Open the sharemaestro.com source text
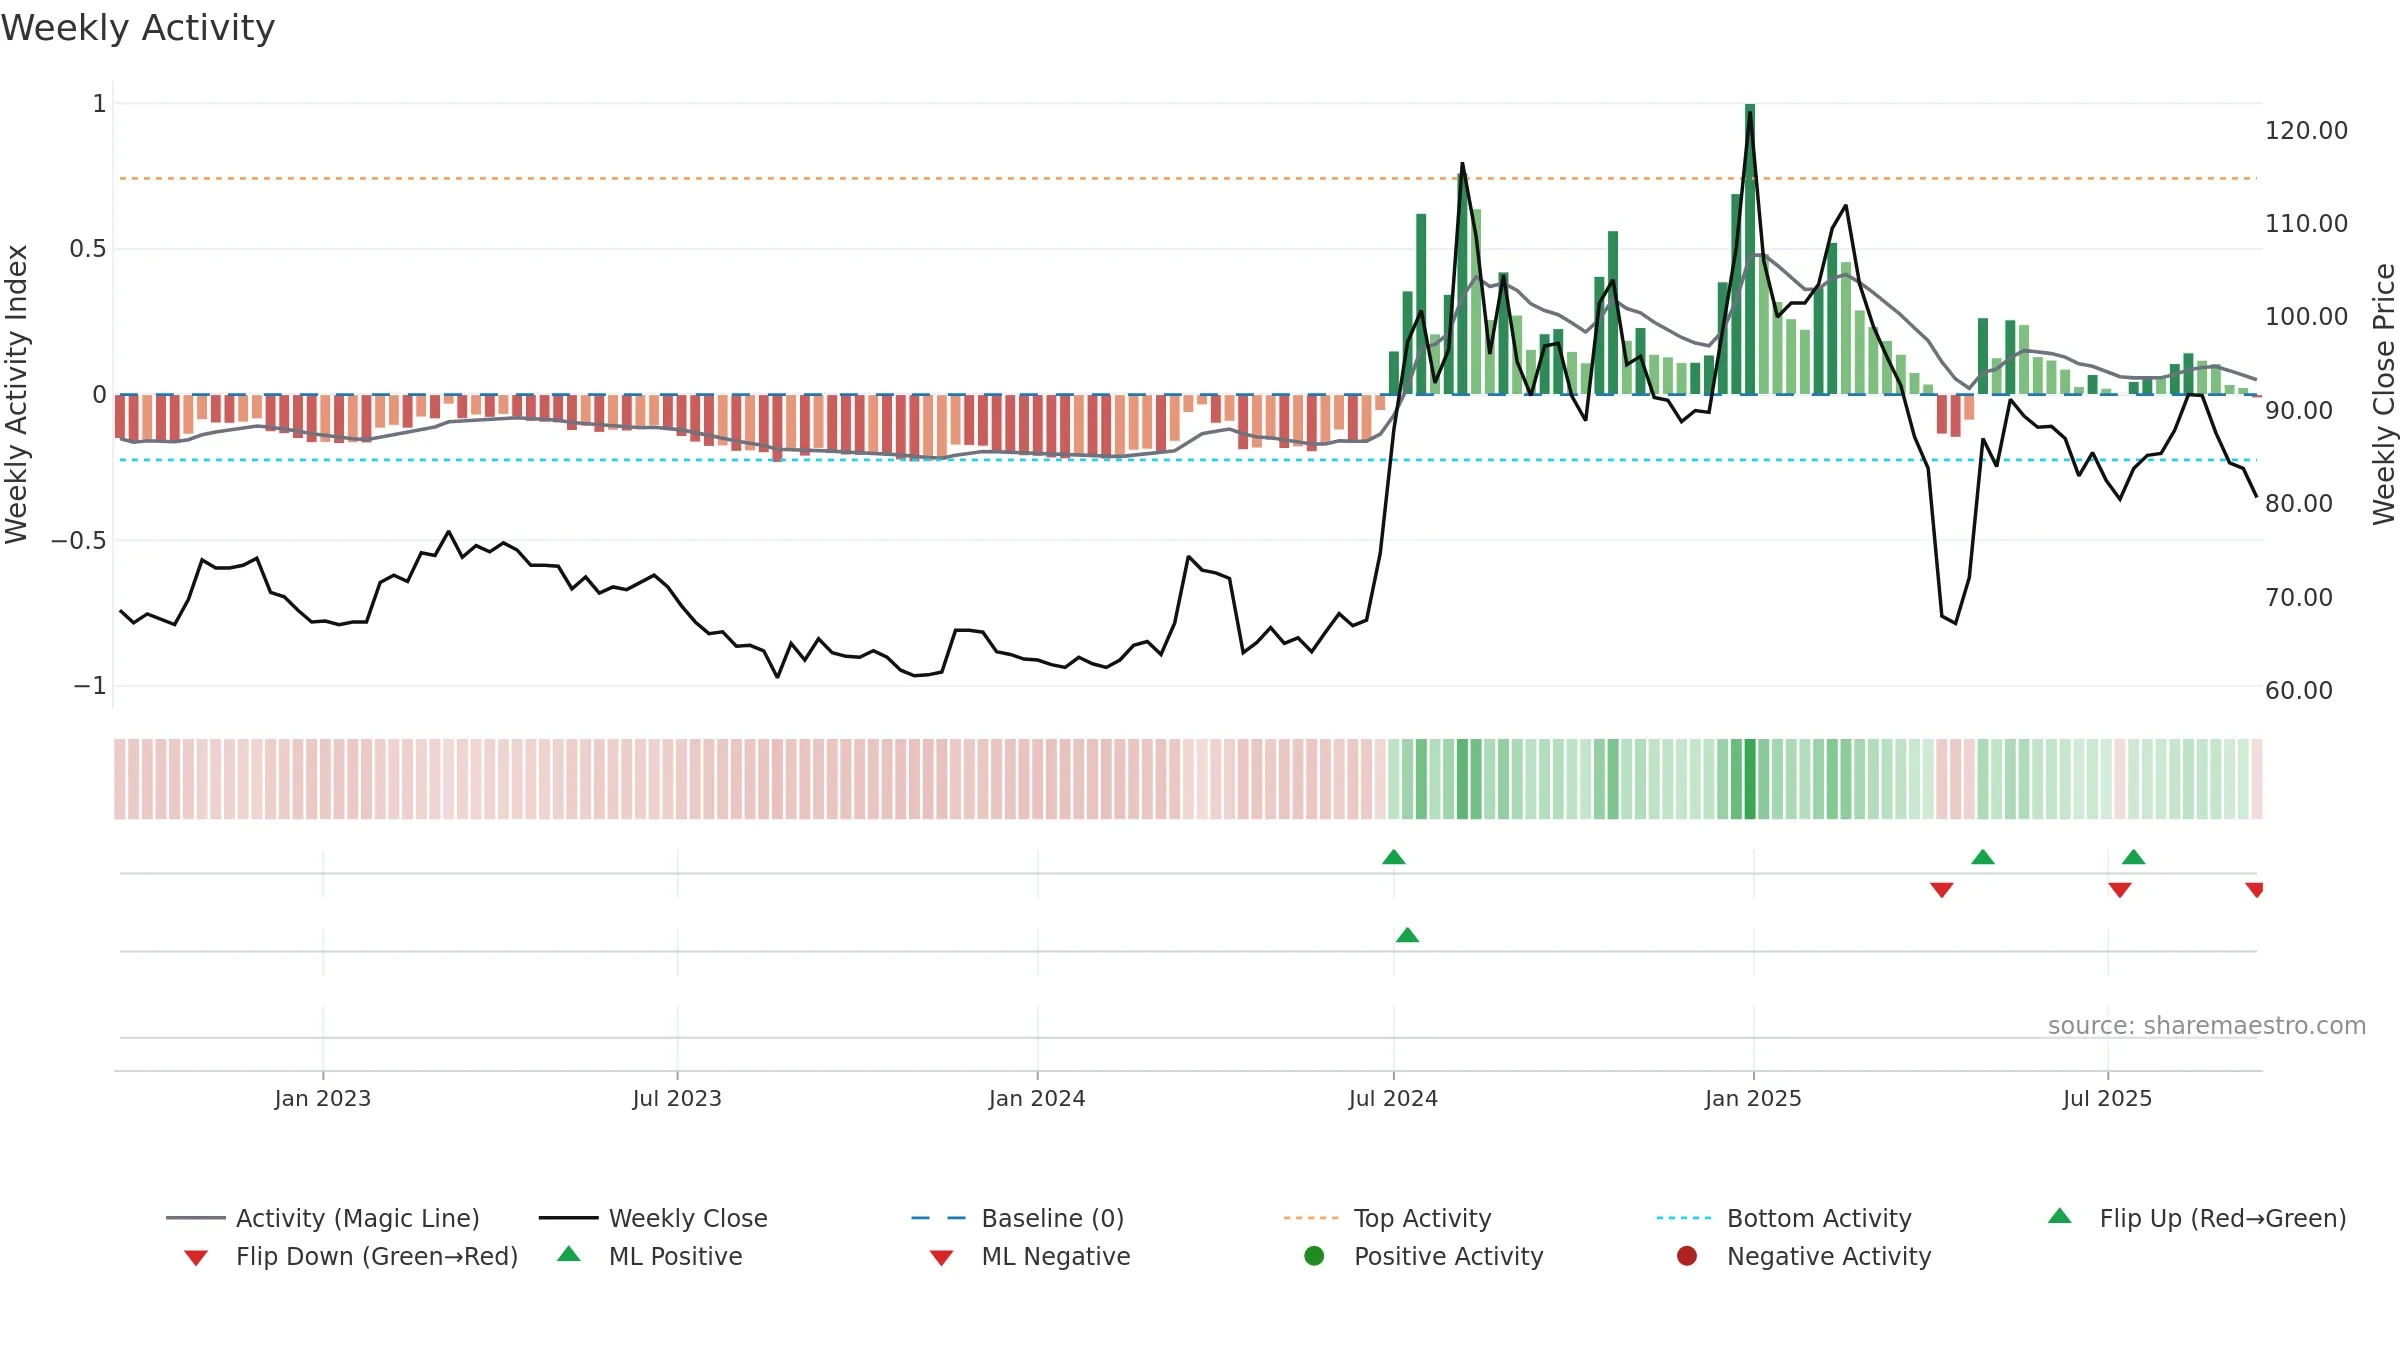 [2207, 1026]
